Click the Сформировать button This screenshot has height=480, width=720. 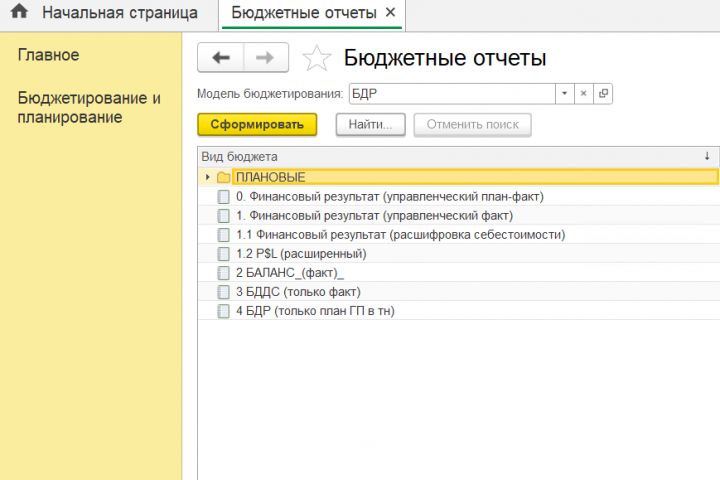tap(257, 124)
